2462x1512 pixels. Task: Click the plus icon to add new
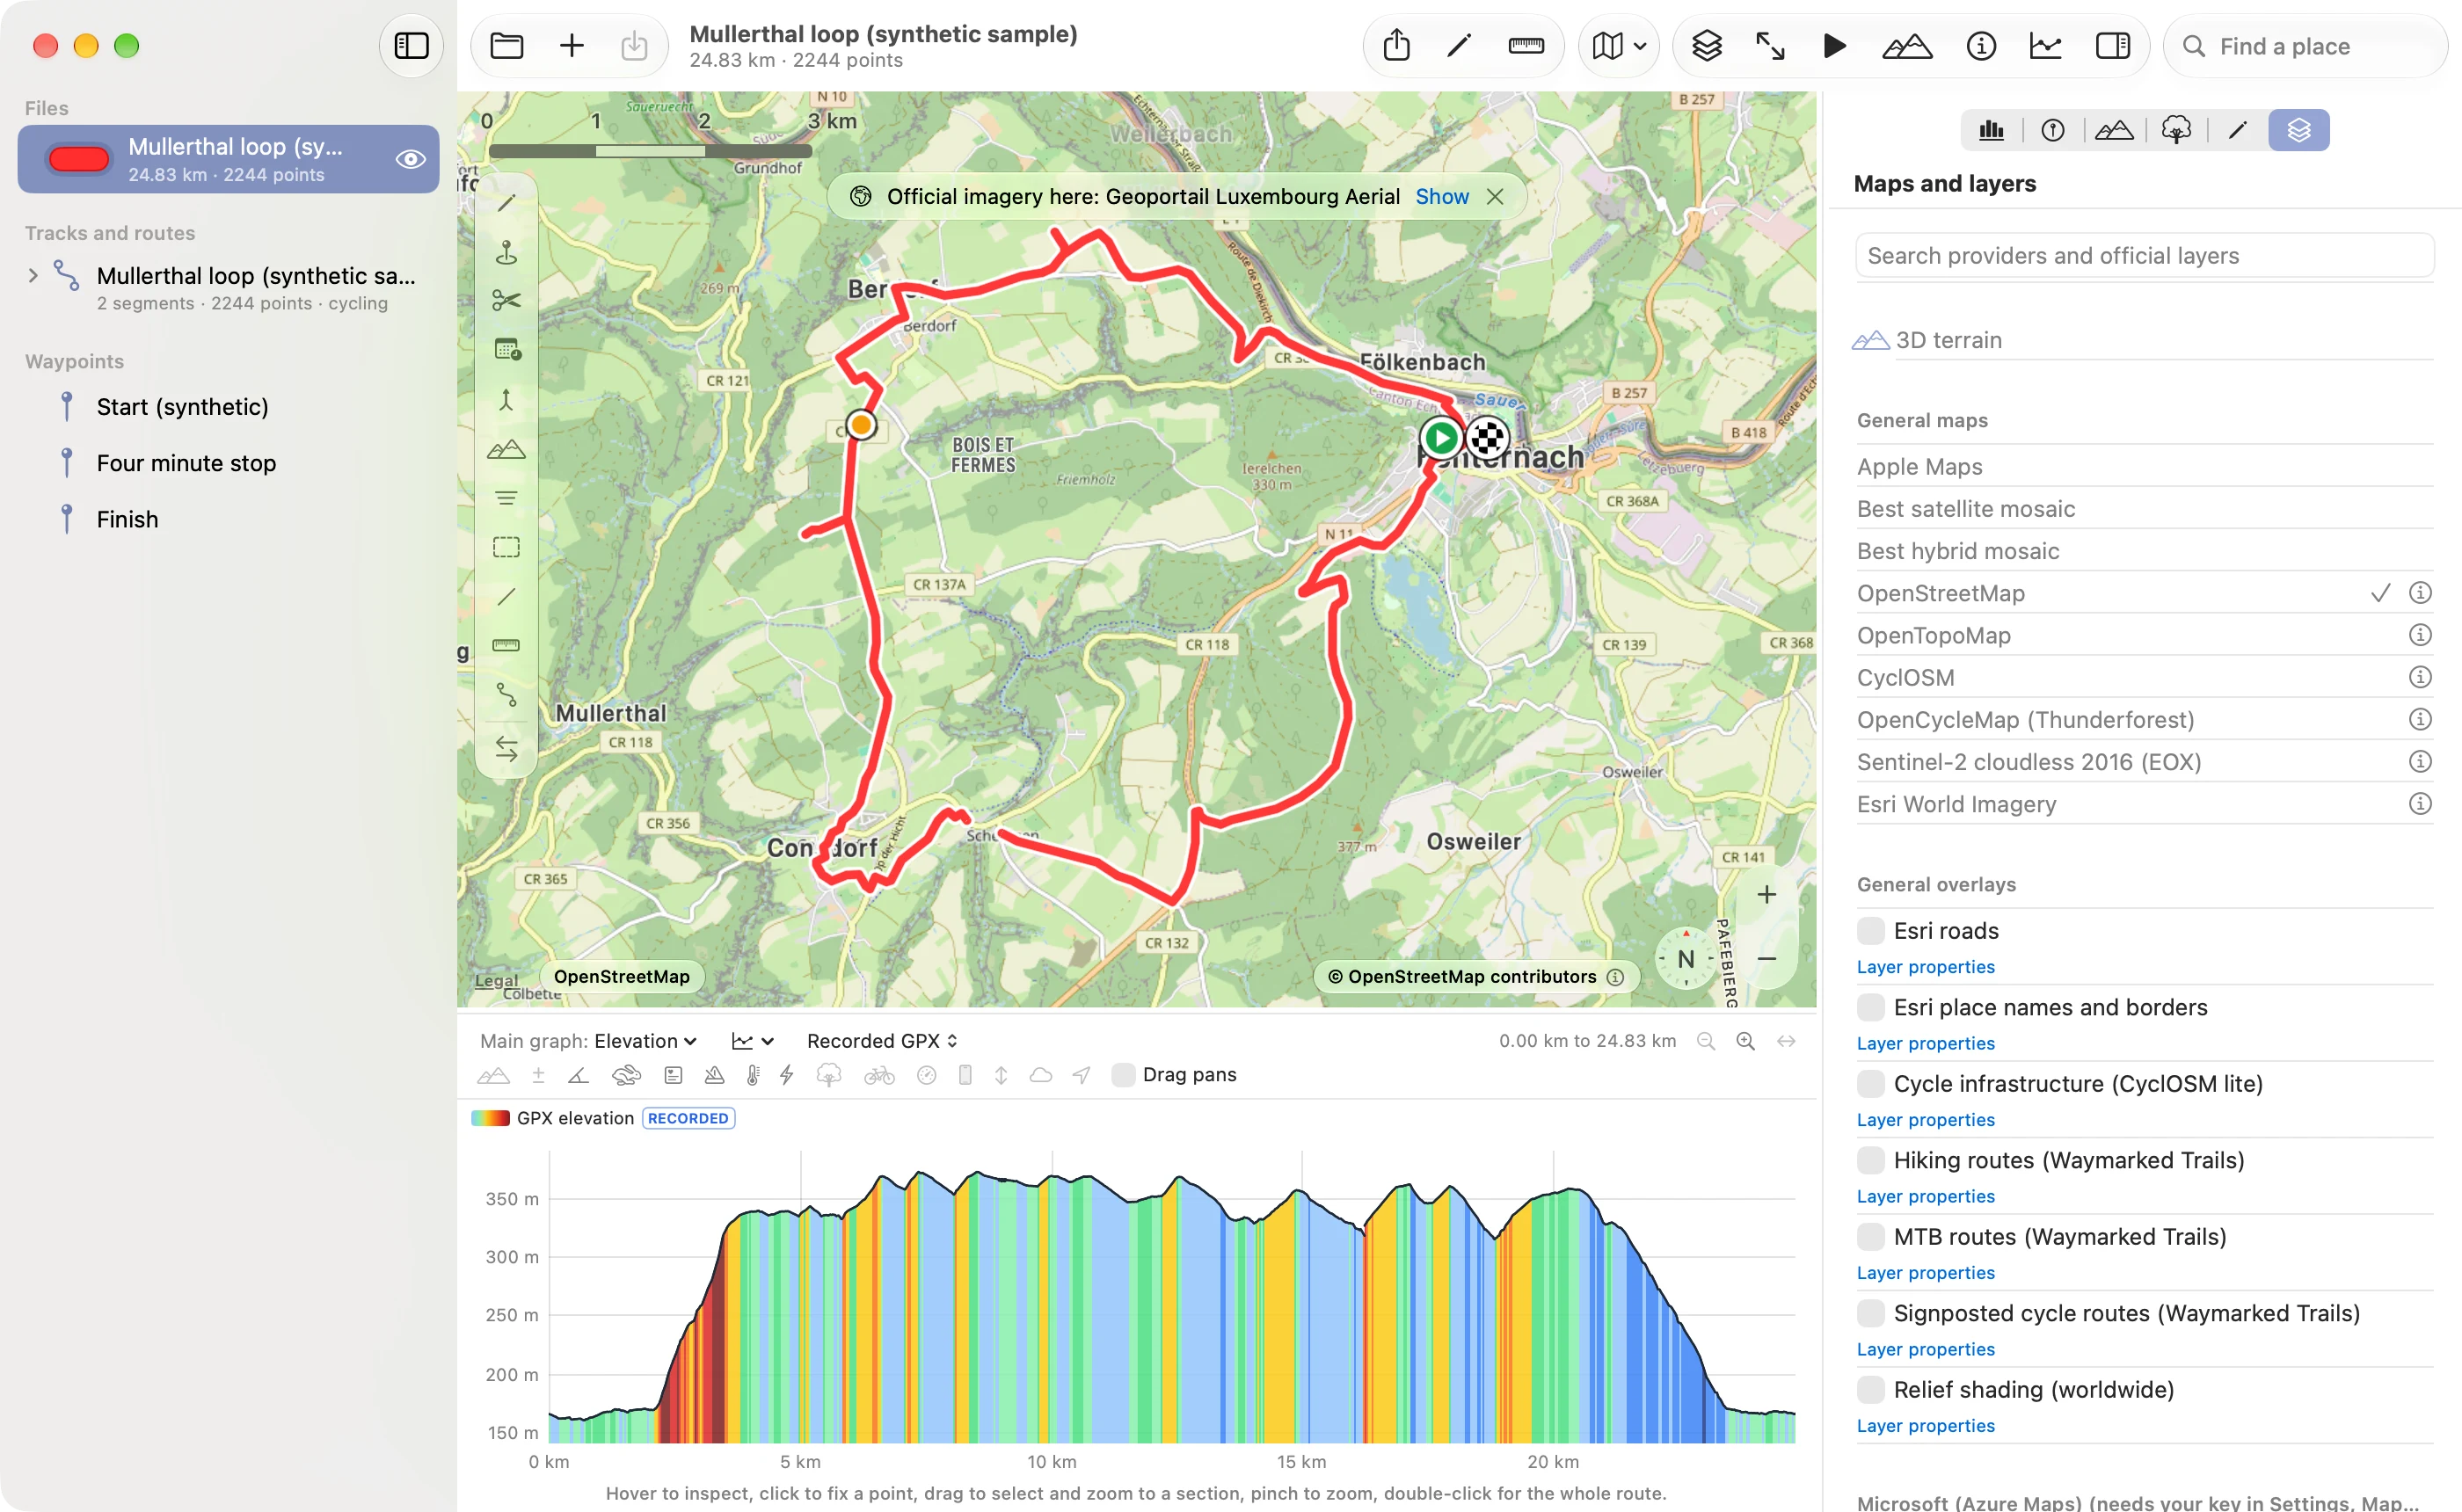pos(571,46)
